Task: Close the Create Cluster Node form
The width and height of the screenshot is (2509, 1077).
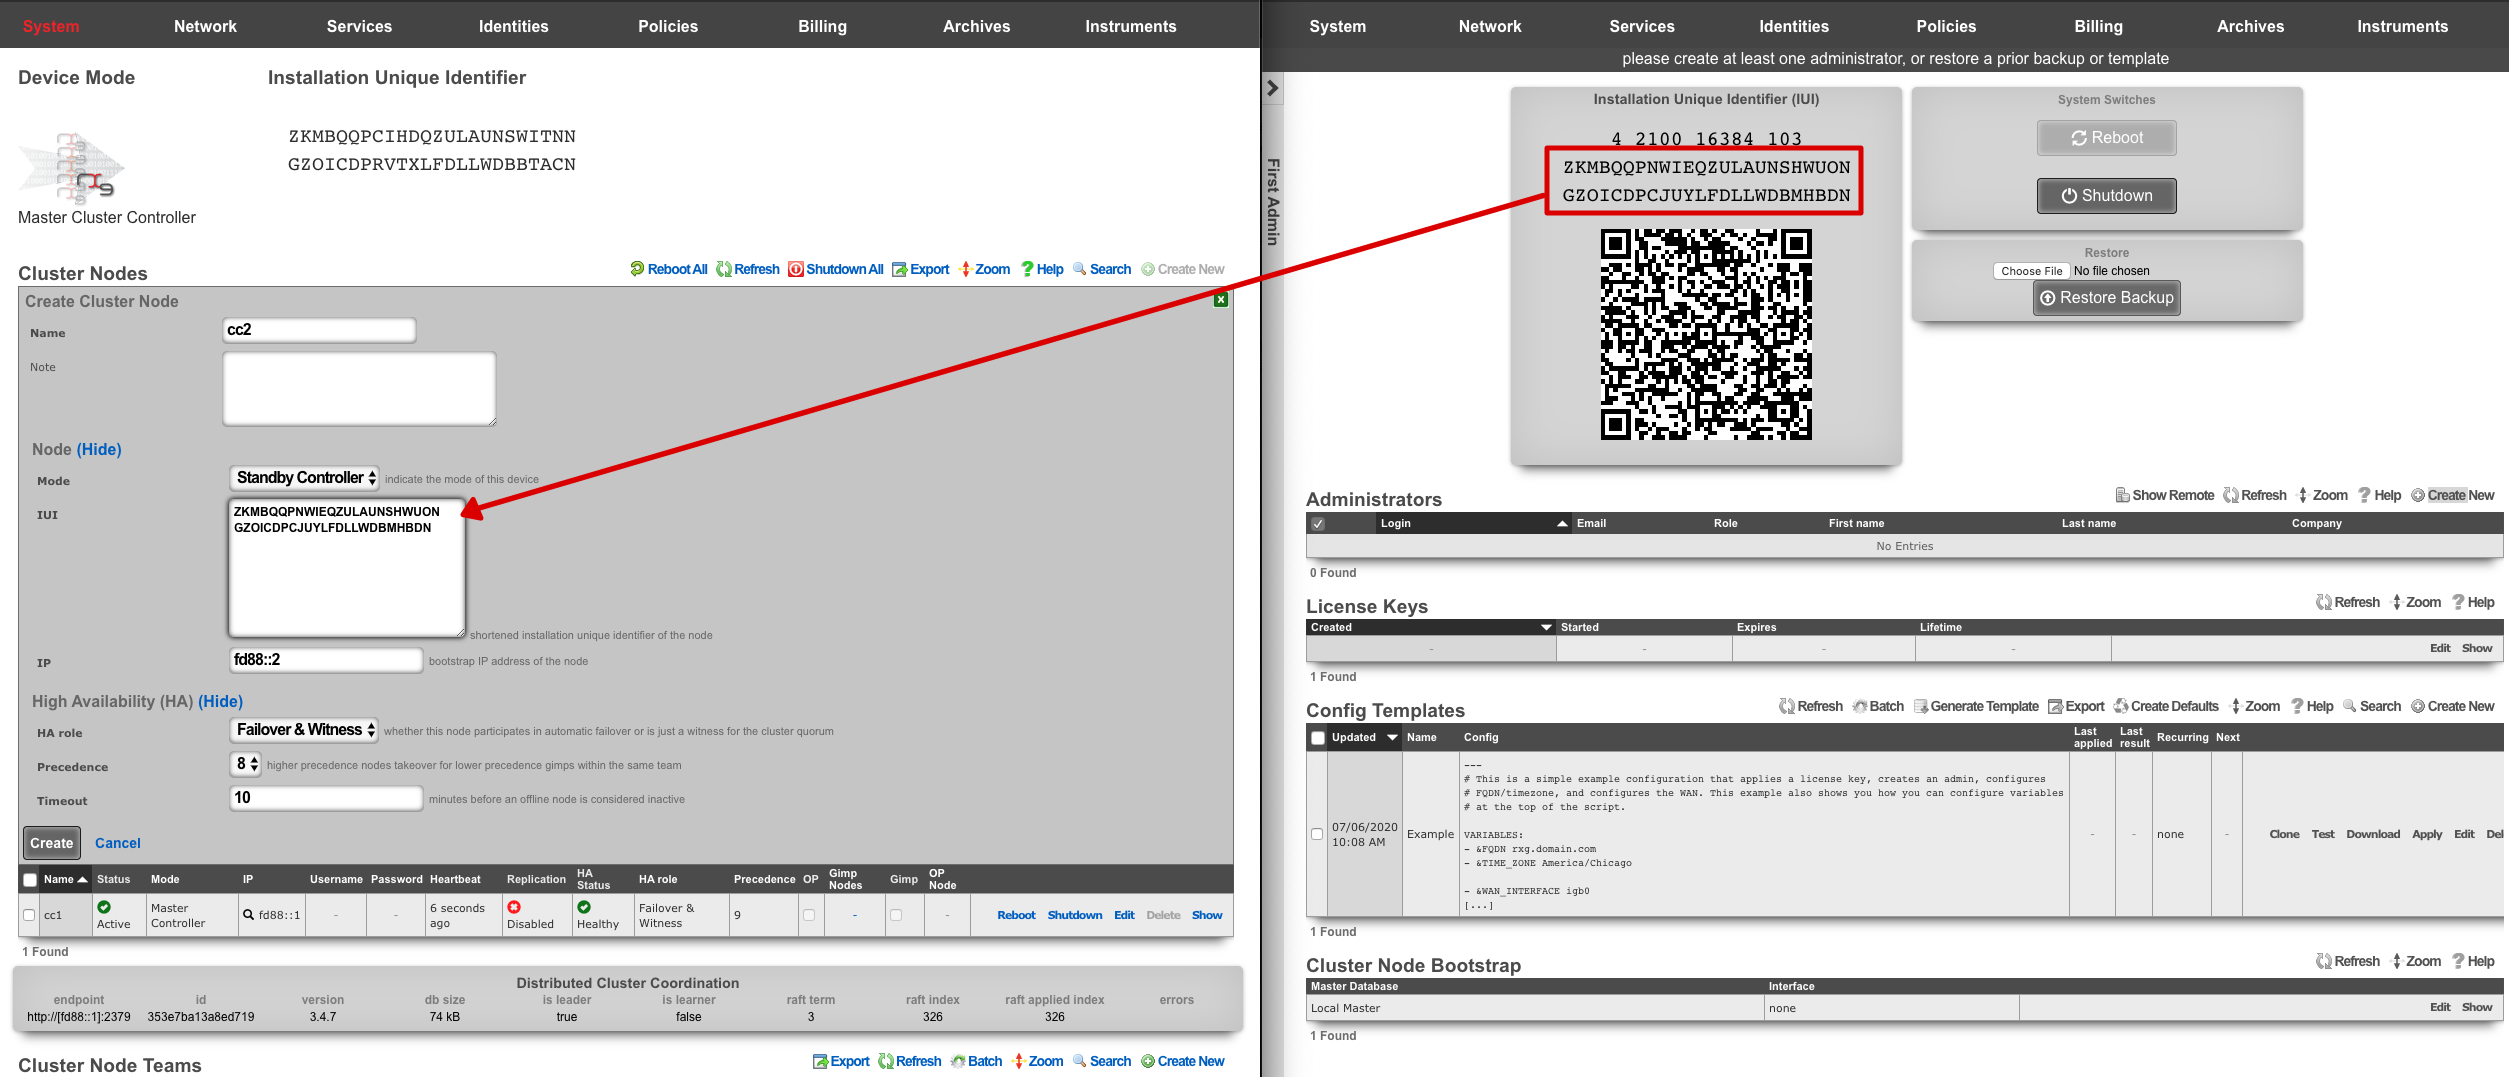Action: pos(1221,300)
